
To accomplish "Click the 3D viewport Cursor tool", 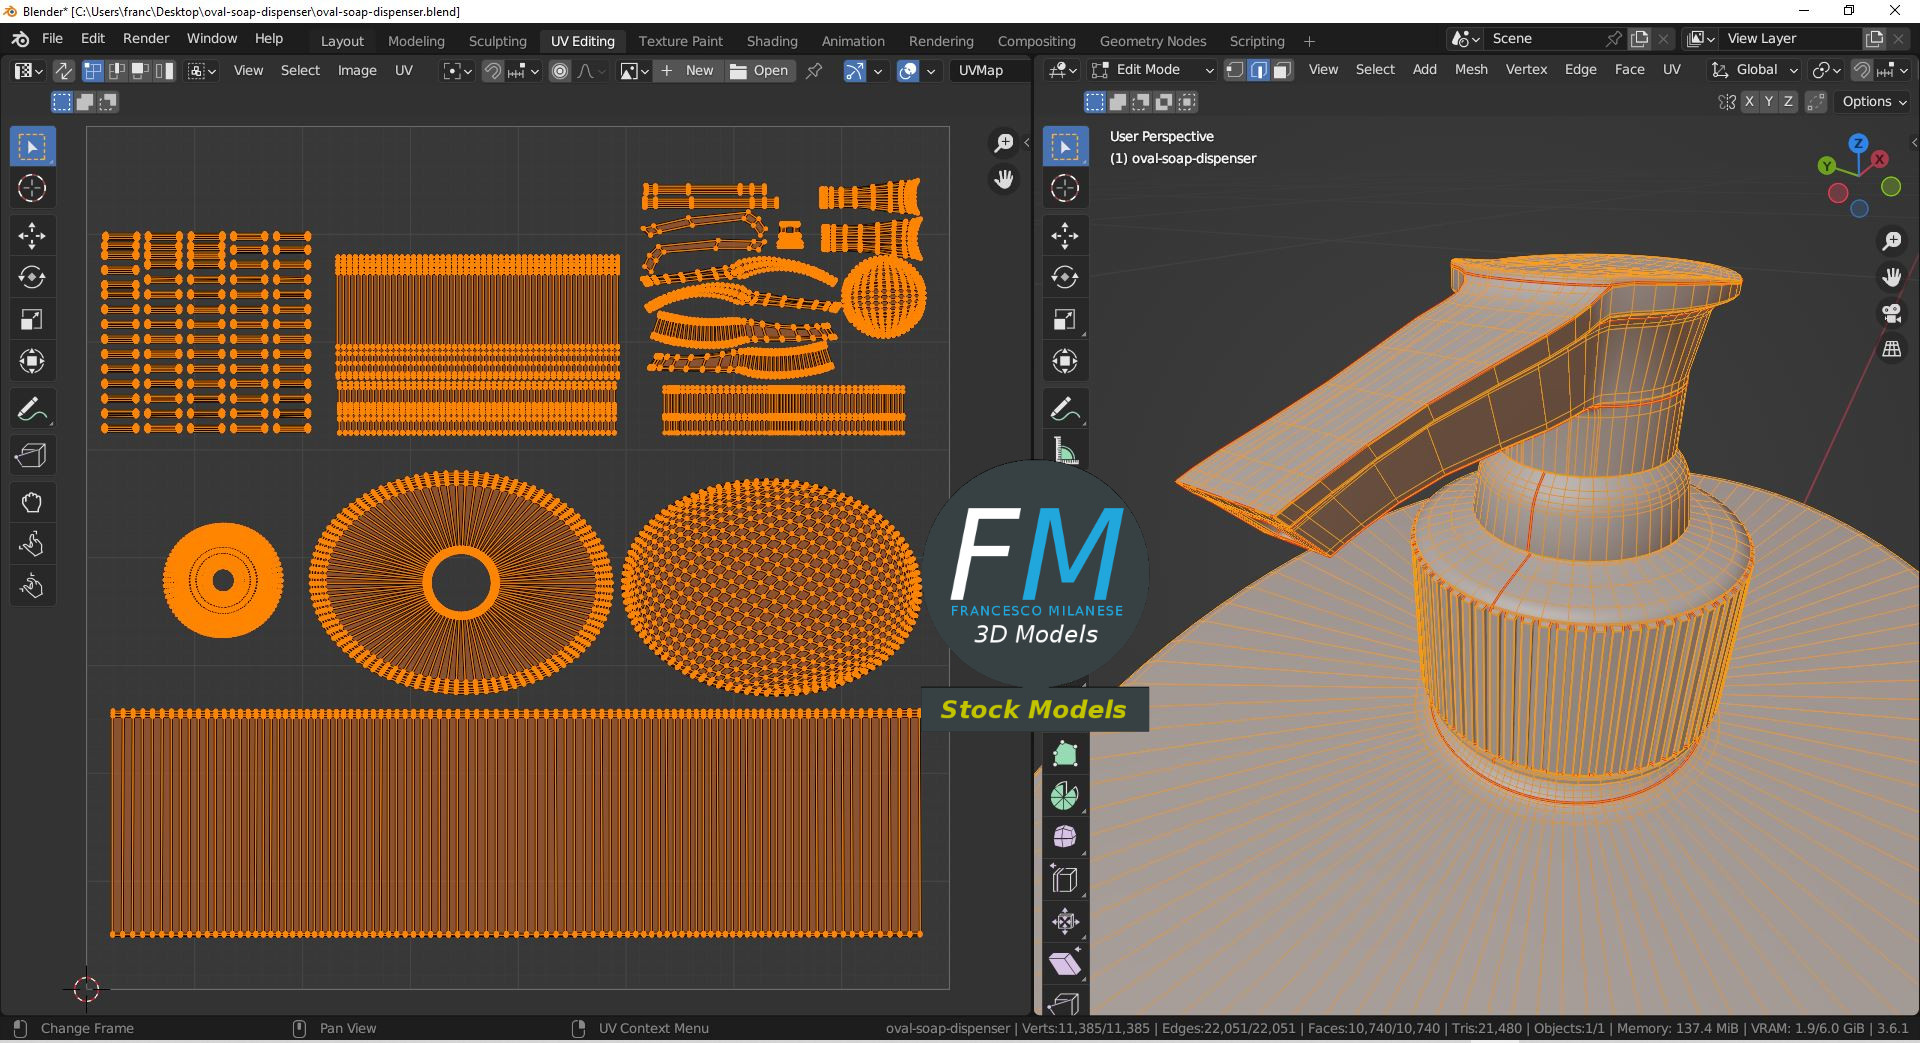I will tap(1065, 188).
